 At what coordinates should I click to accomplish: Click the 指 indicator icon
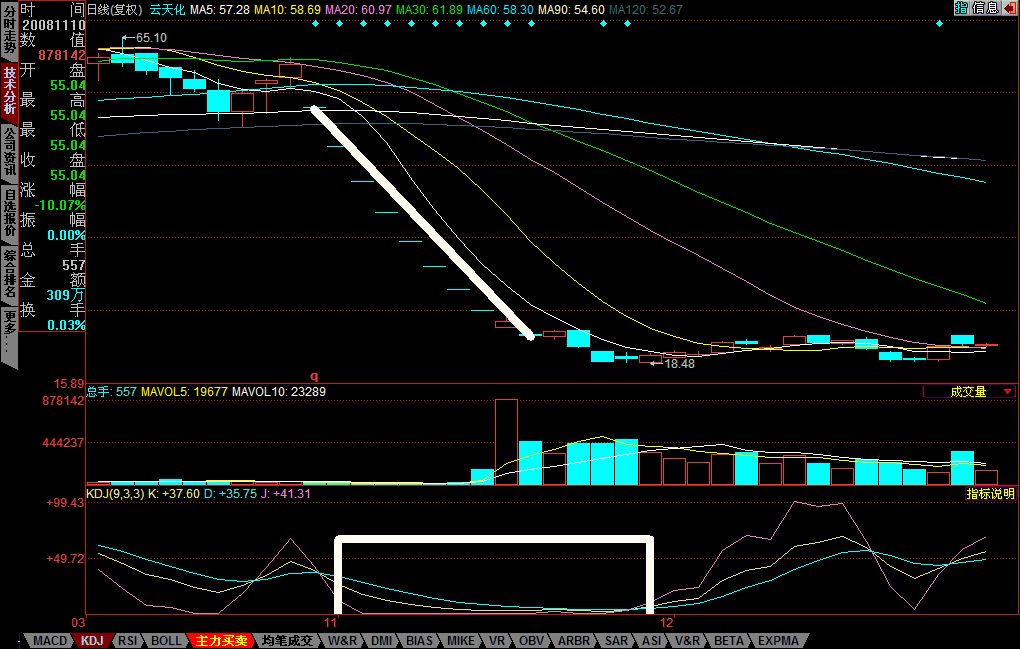[x=961, y=8]
